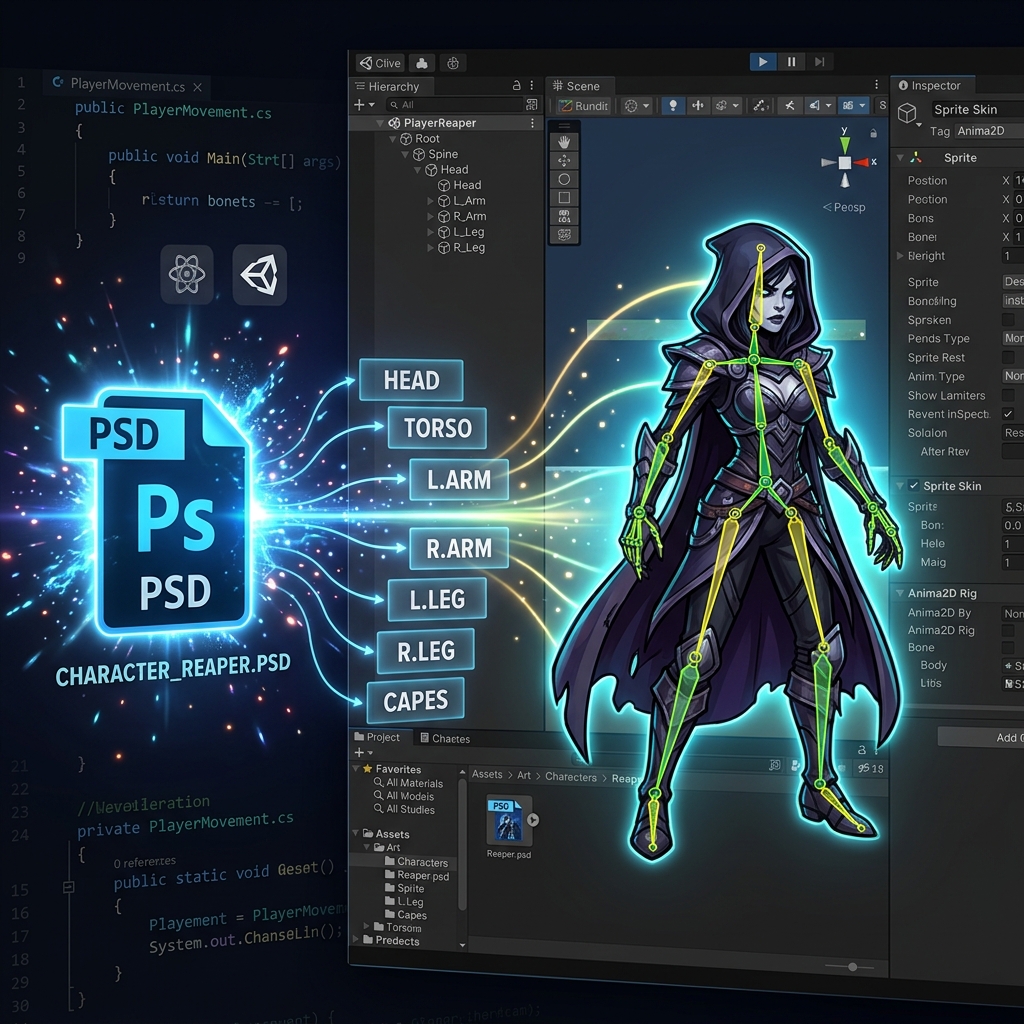
Task: Open the Scene shading mode dropdown next to Rundit
Action: coord(637,106)
